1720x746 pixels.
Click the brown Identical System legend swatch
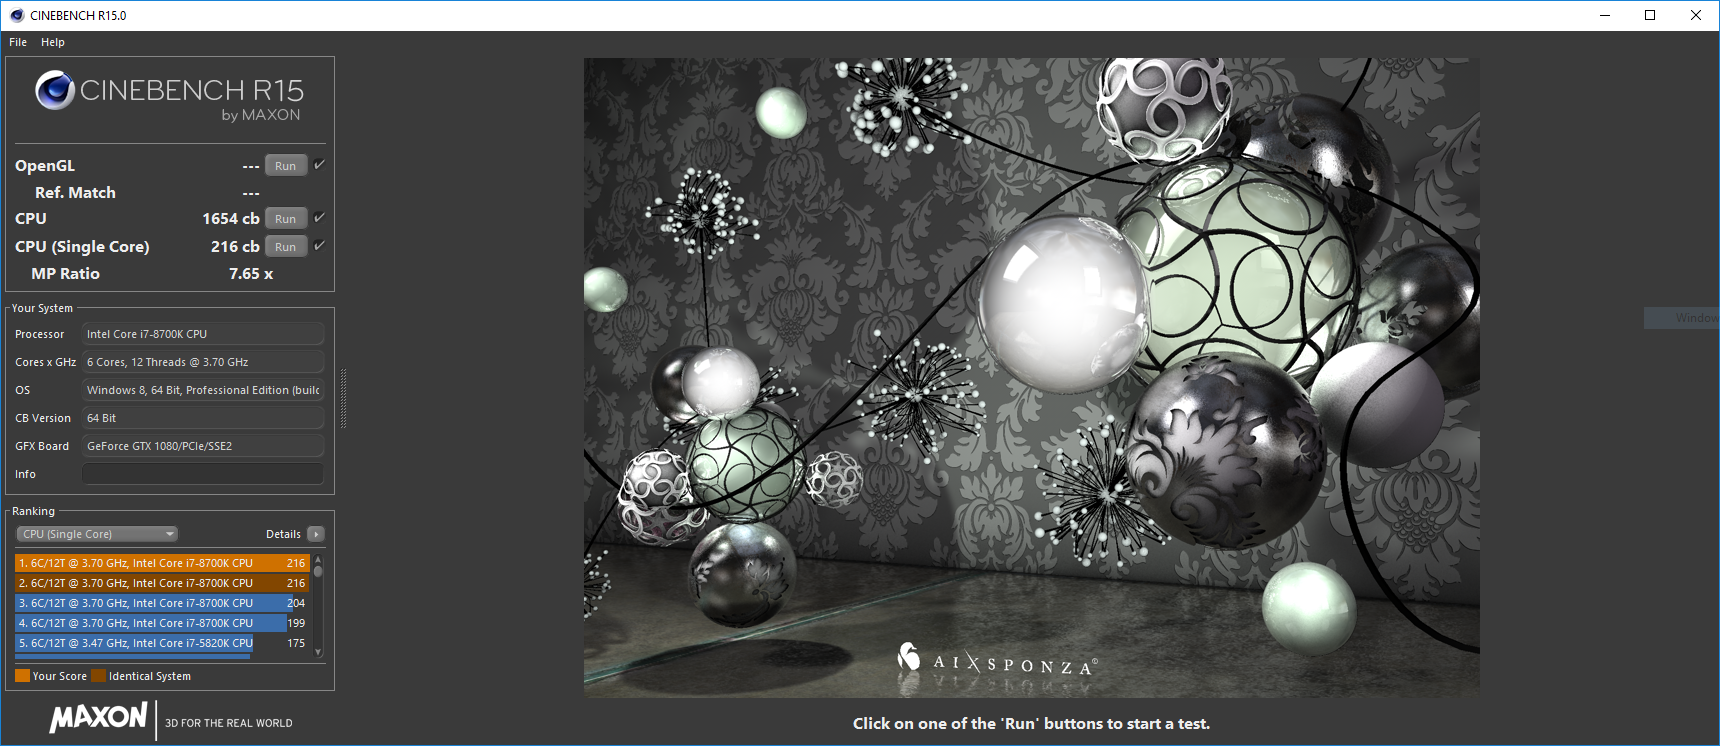pos(98,676)
